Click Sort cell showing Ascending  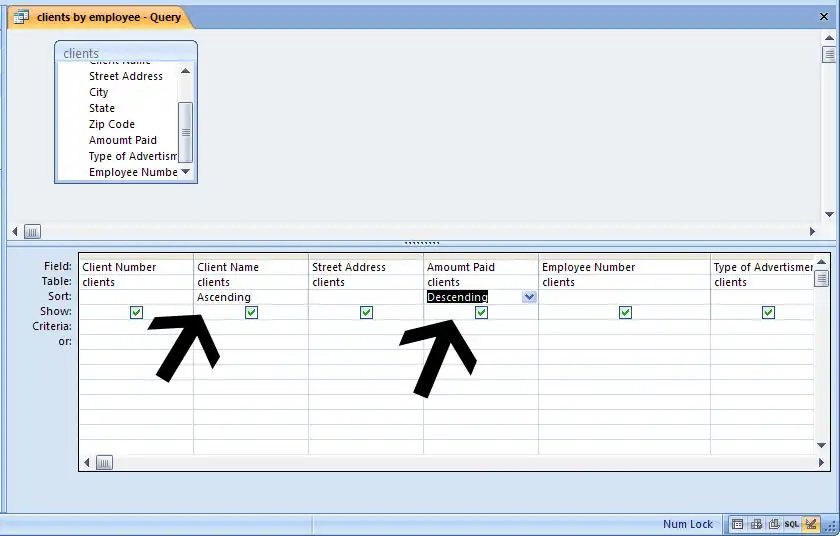(251, 297)
